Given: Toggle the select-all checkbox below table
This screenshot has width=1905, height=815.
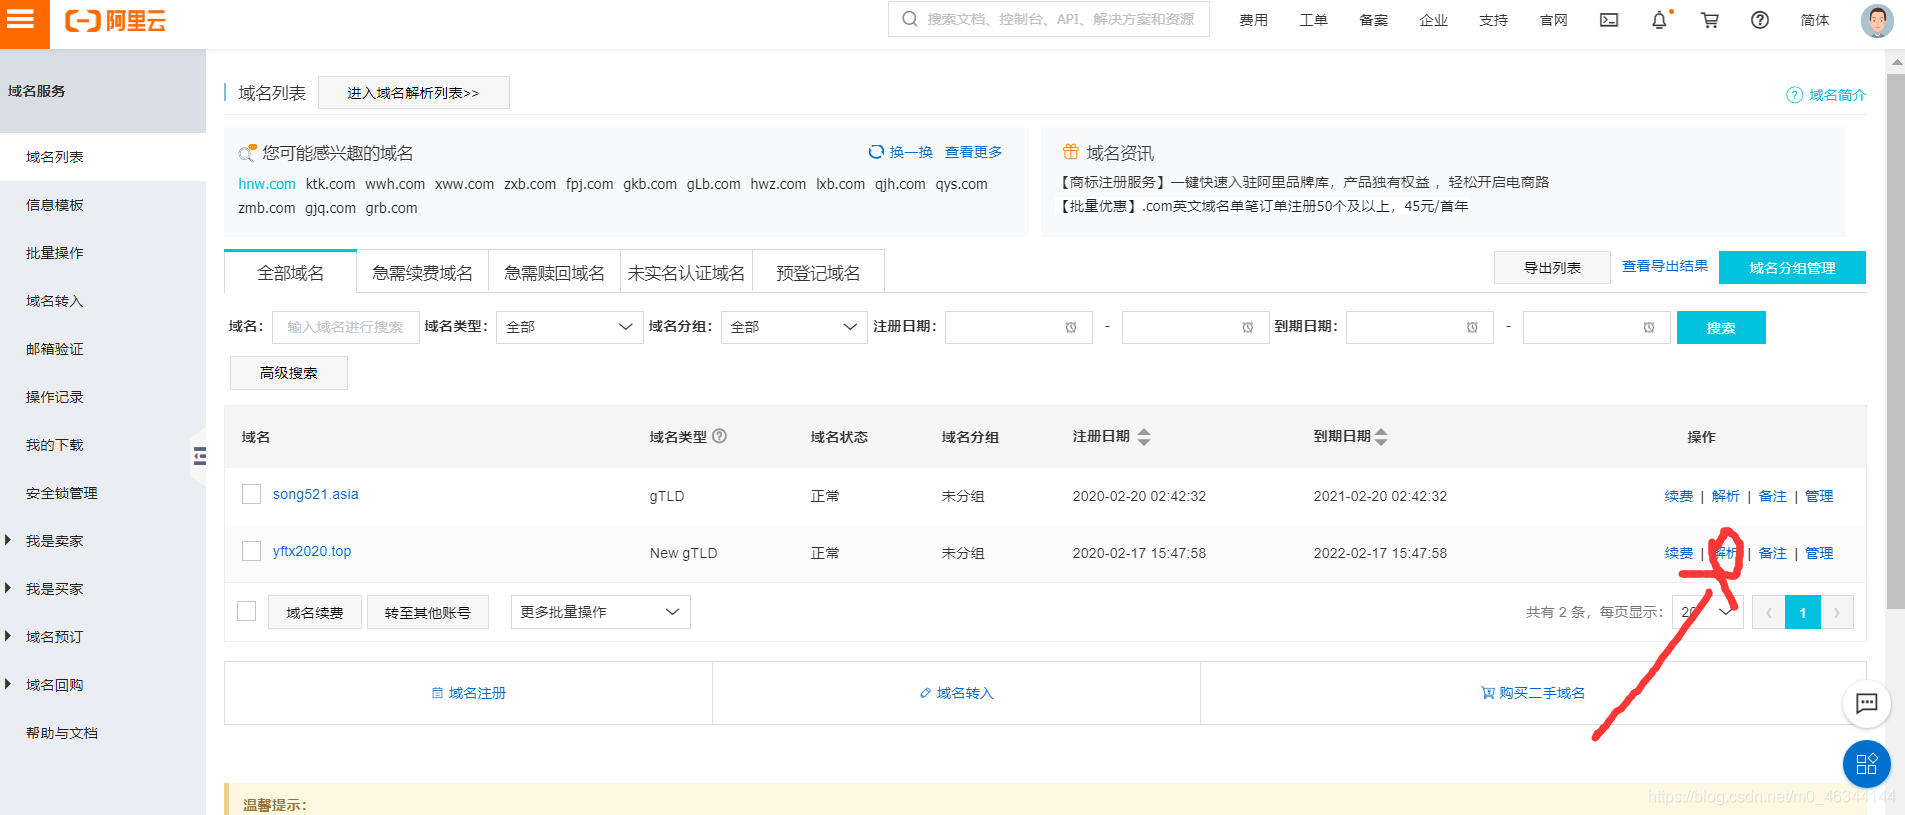Looking at the screenshot, I should point(247,611).
